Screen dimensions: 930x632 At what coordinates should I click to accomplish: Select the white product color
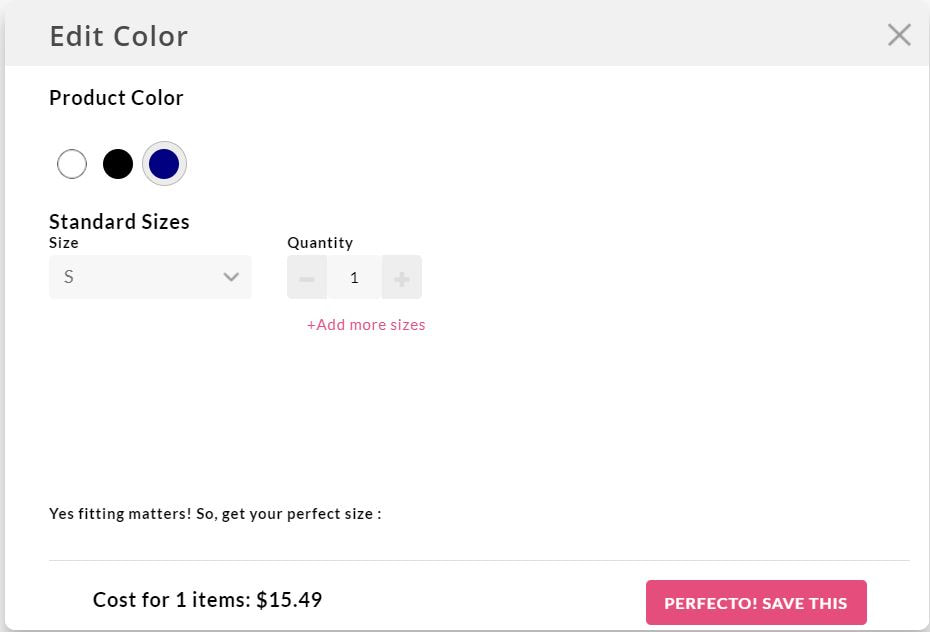tap(72, 164)
